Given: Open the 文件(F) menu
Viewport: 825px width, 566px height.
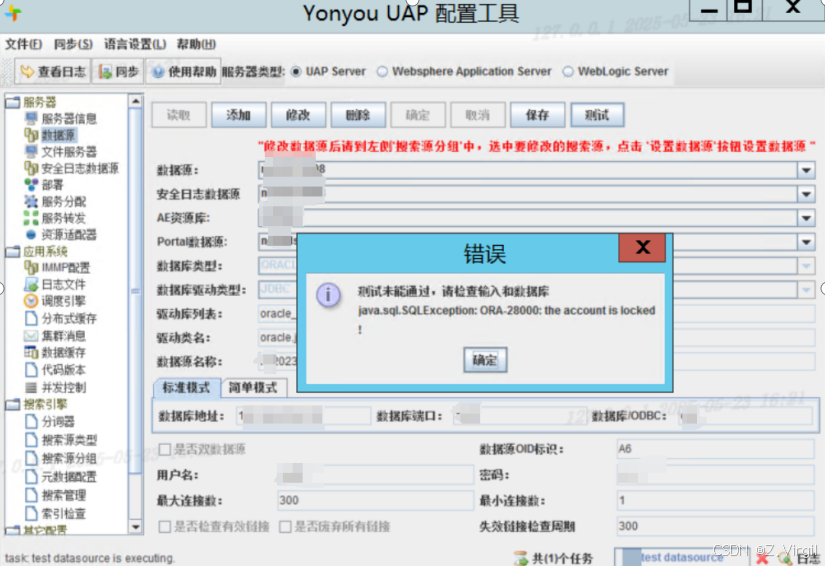Looking at the screenshot, I should pos(24,44).
